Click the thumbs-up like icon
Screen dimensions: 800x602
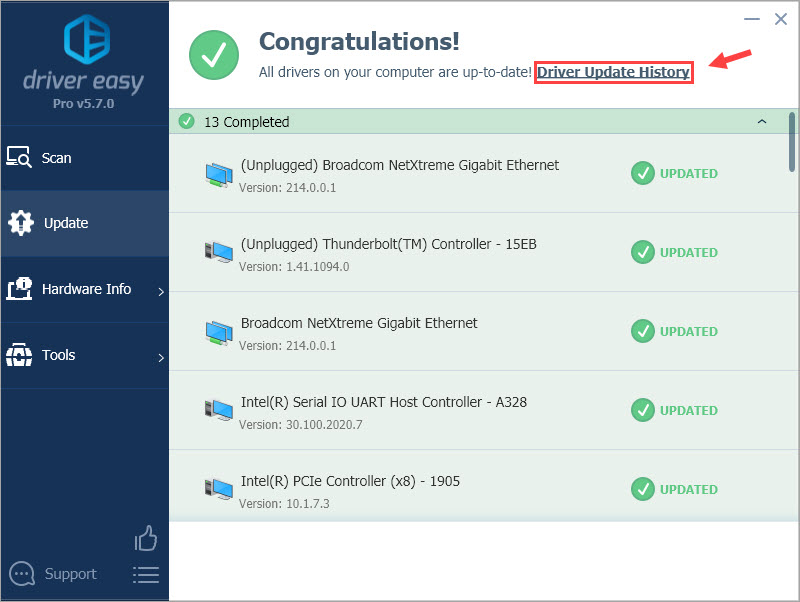[146, 538]
